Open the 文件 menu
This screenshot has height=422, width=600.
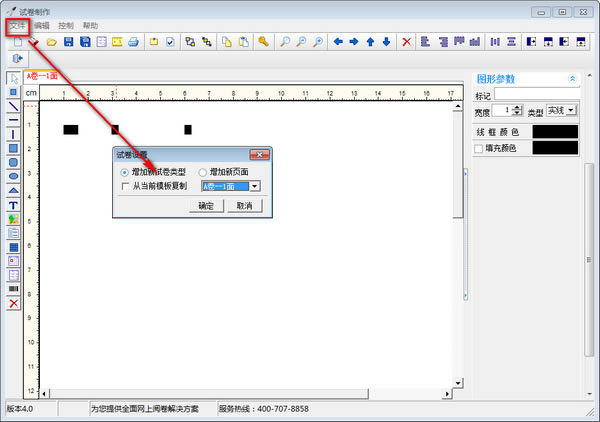pyautogui.click(x=17, y=24)
